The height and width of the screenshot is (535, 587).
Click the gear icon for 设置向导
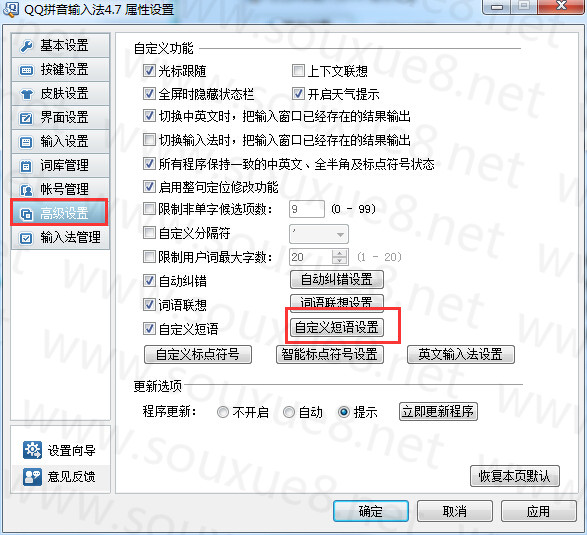[x=33, y=450]
